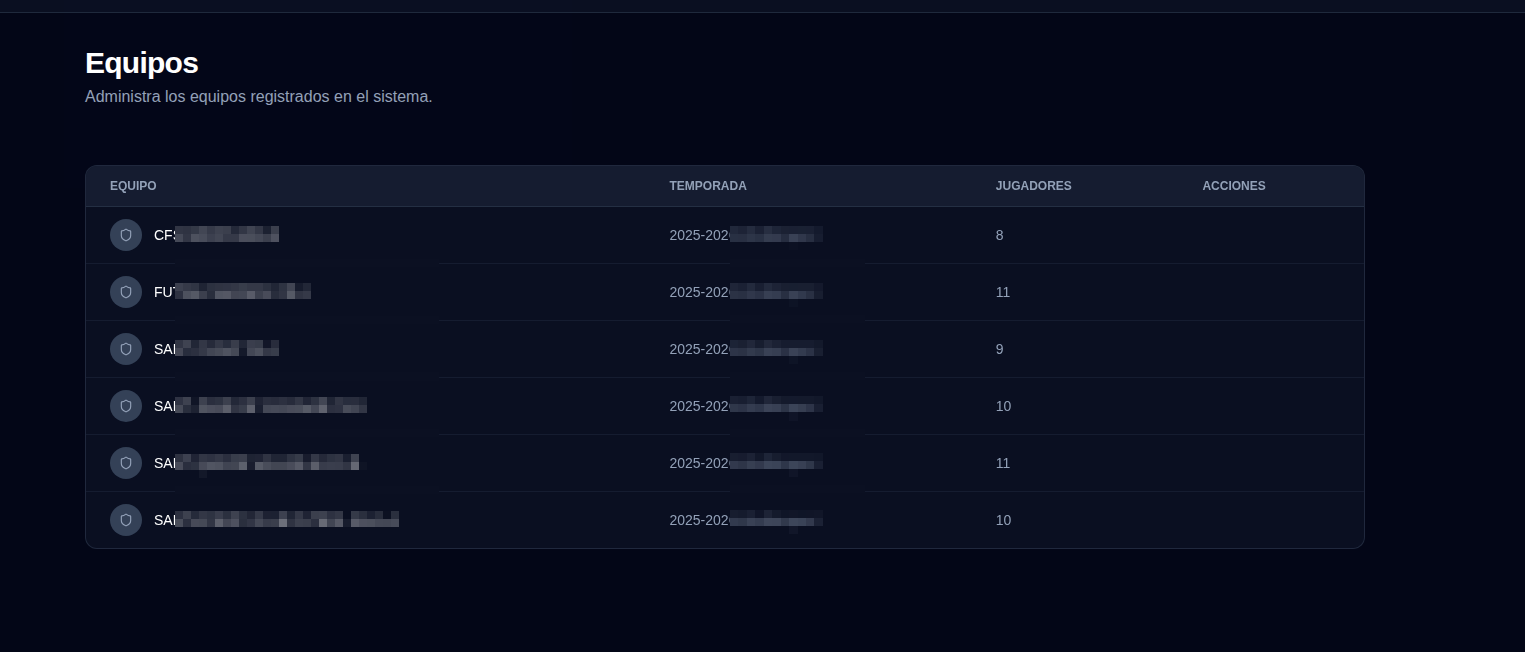The image size is (1525, 652).
Task: Click the player count of 8
Action: click(999, 235)
